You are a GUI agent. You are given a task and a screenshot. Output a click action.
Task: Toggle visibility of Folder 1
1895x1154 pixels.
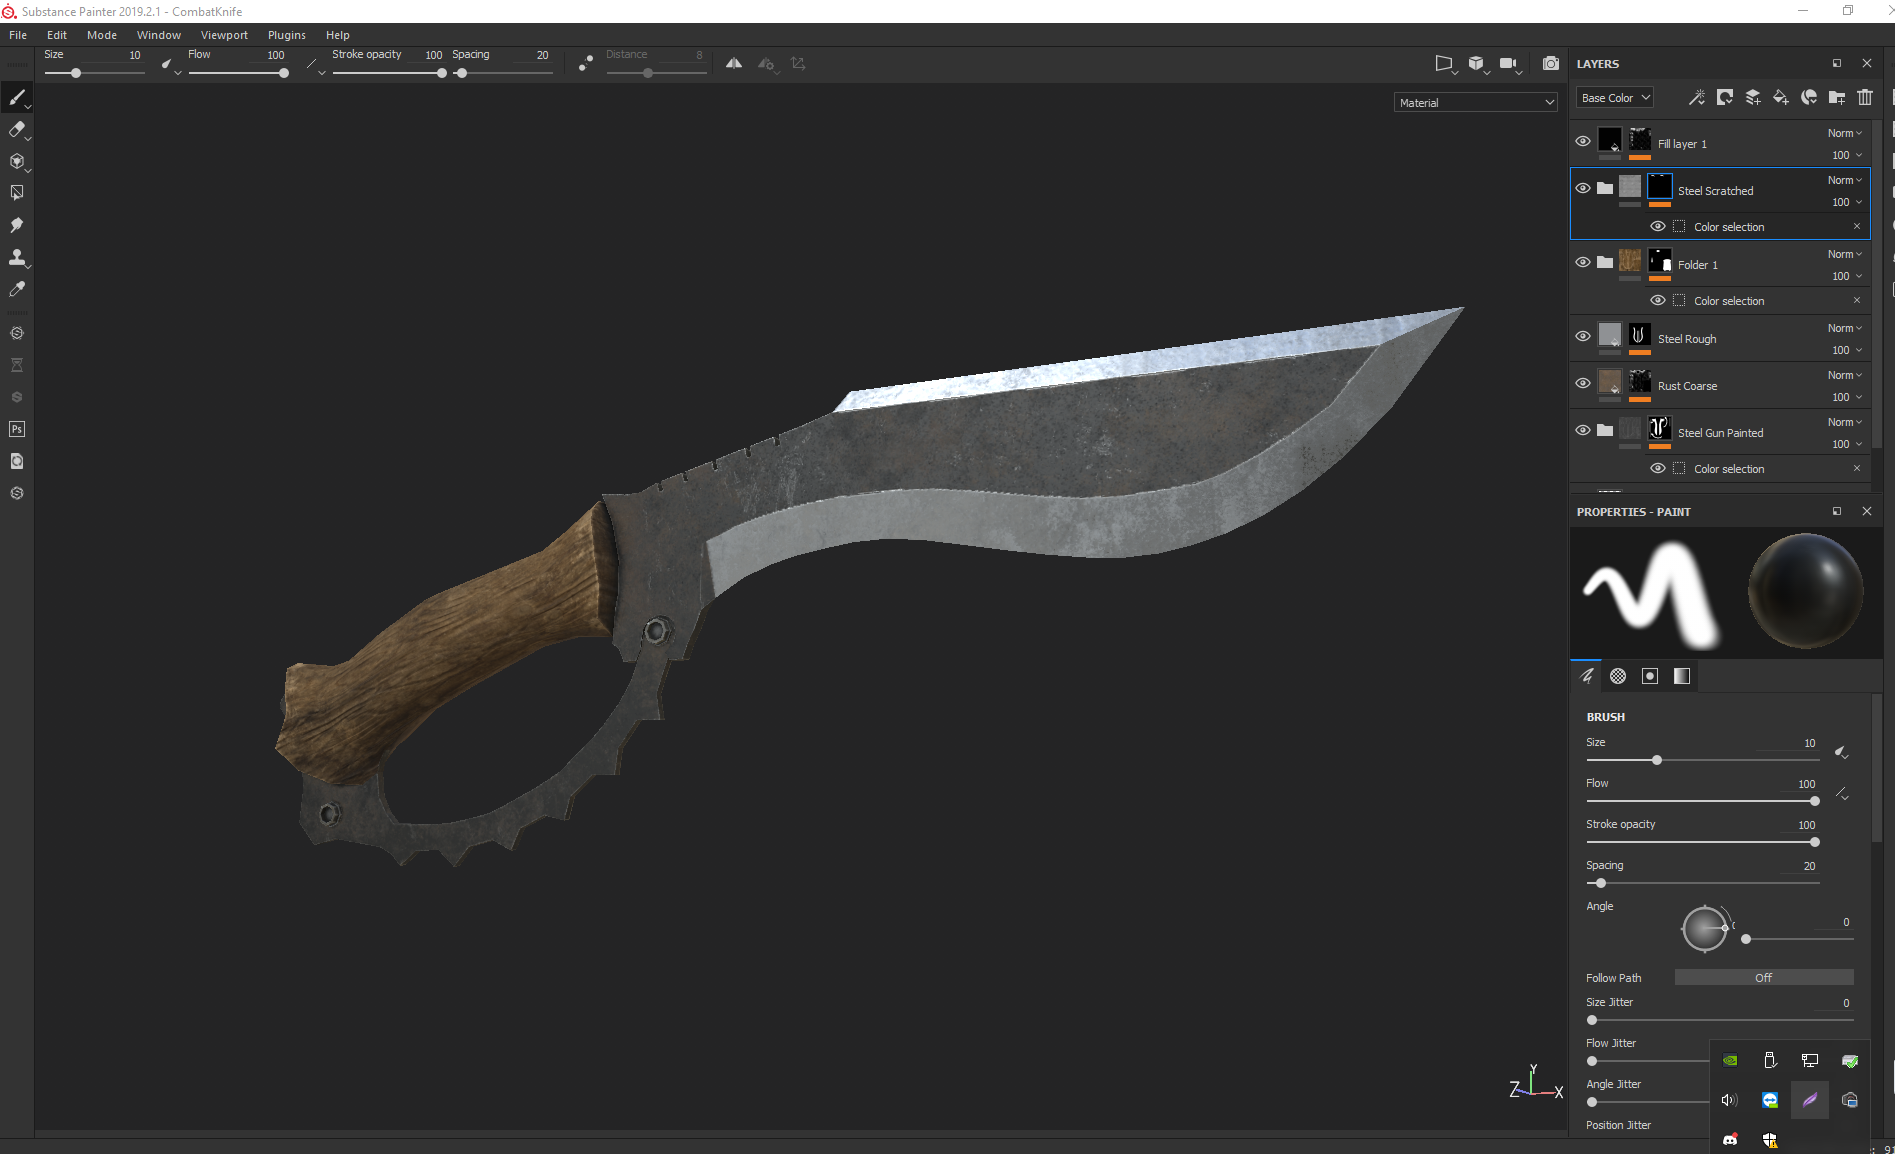pyautogui.click(x=1583, y=262)
